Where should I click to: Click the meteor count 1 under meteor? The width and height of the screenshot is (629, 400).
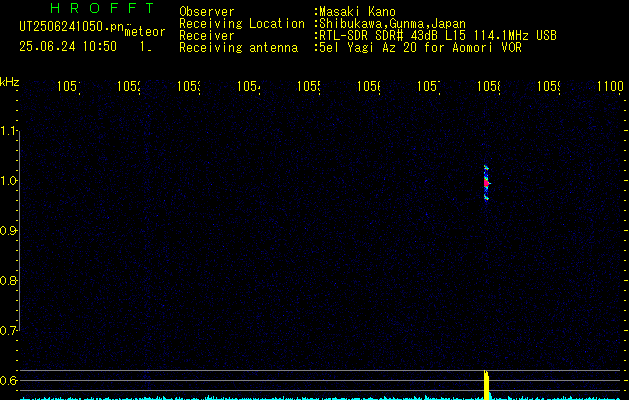click(x=144, y=47)
